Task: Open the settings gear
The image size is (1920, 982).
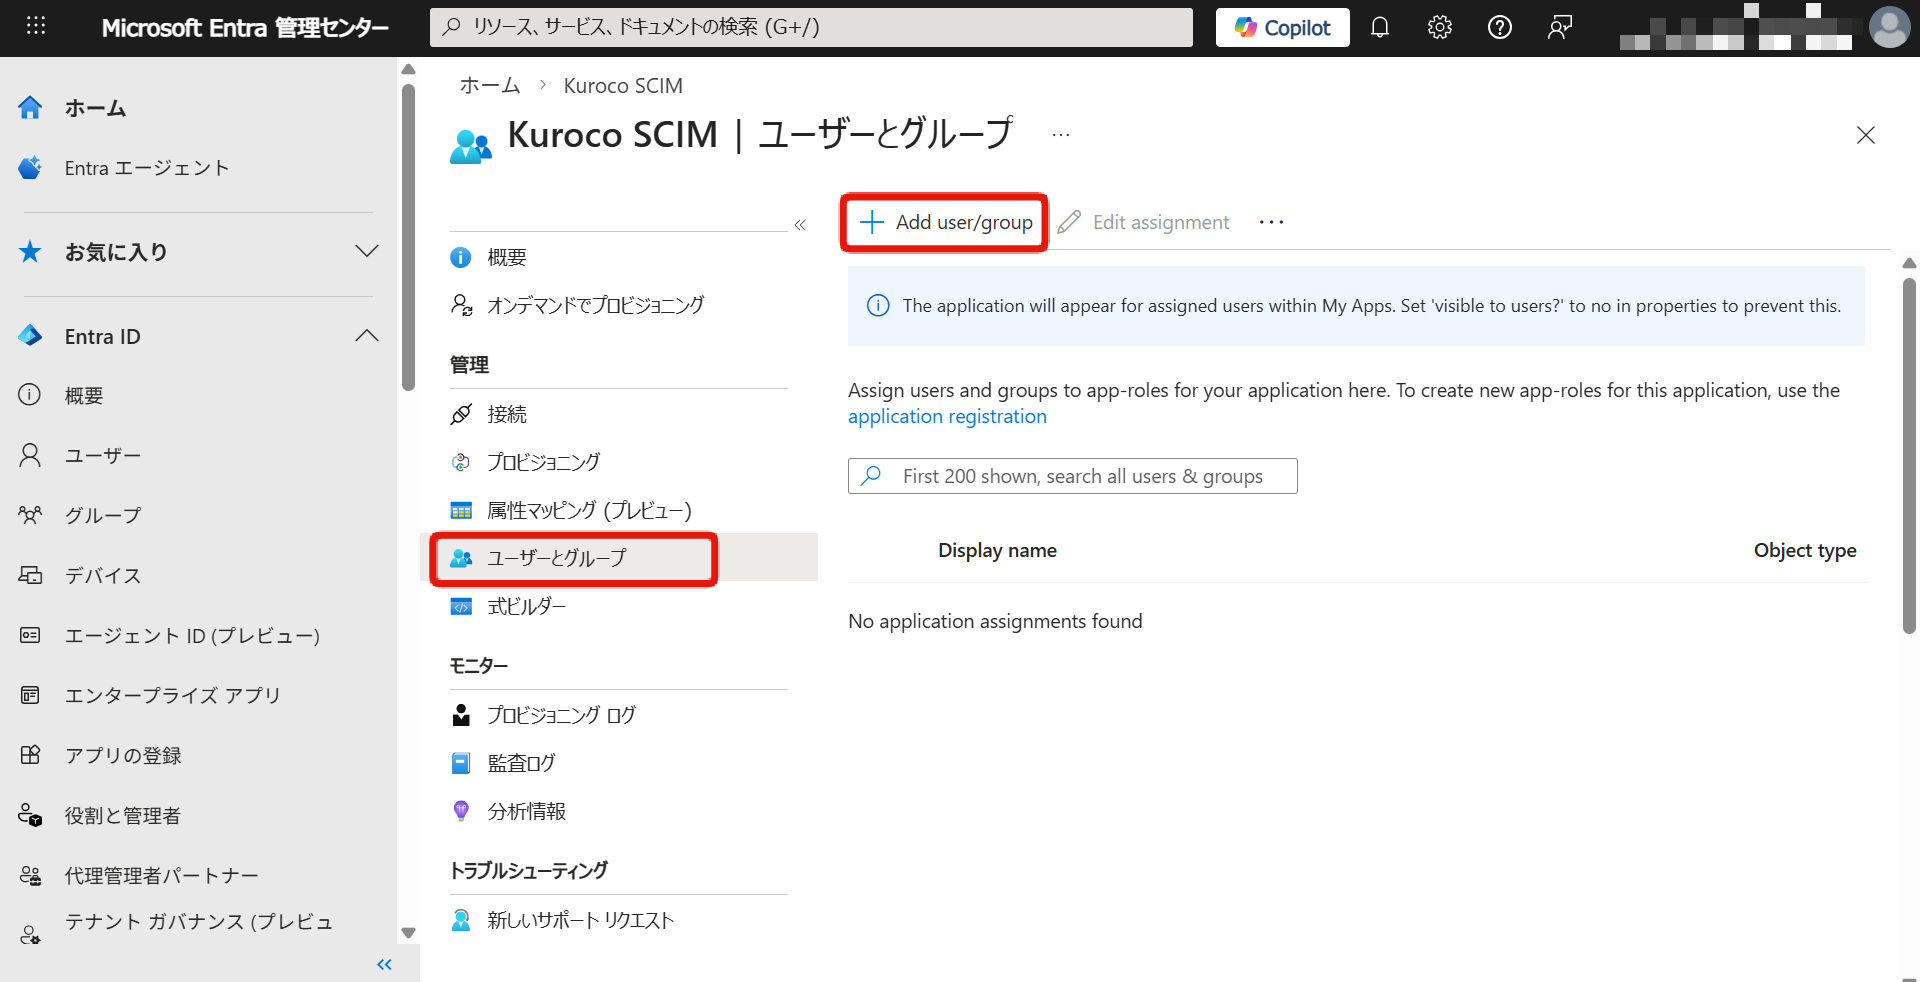Action: 1439,27
